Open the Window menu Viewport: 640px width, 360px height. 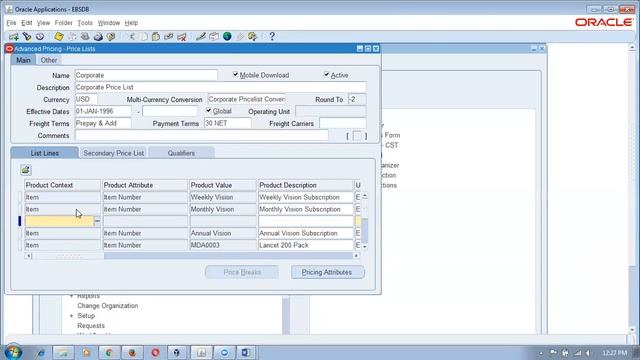[109, 23]
